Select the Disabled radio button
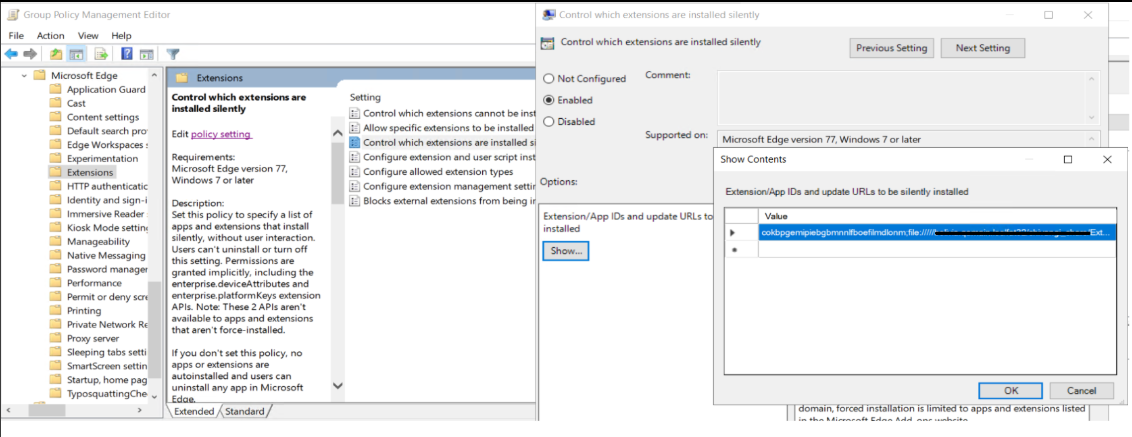The height and width of the screenshot is (437, 1132). click(548, 121)
